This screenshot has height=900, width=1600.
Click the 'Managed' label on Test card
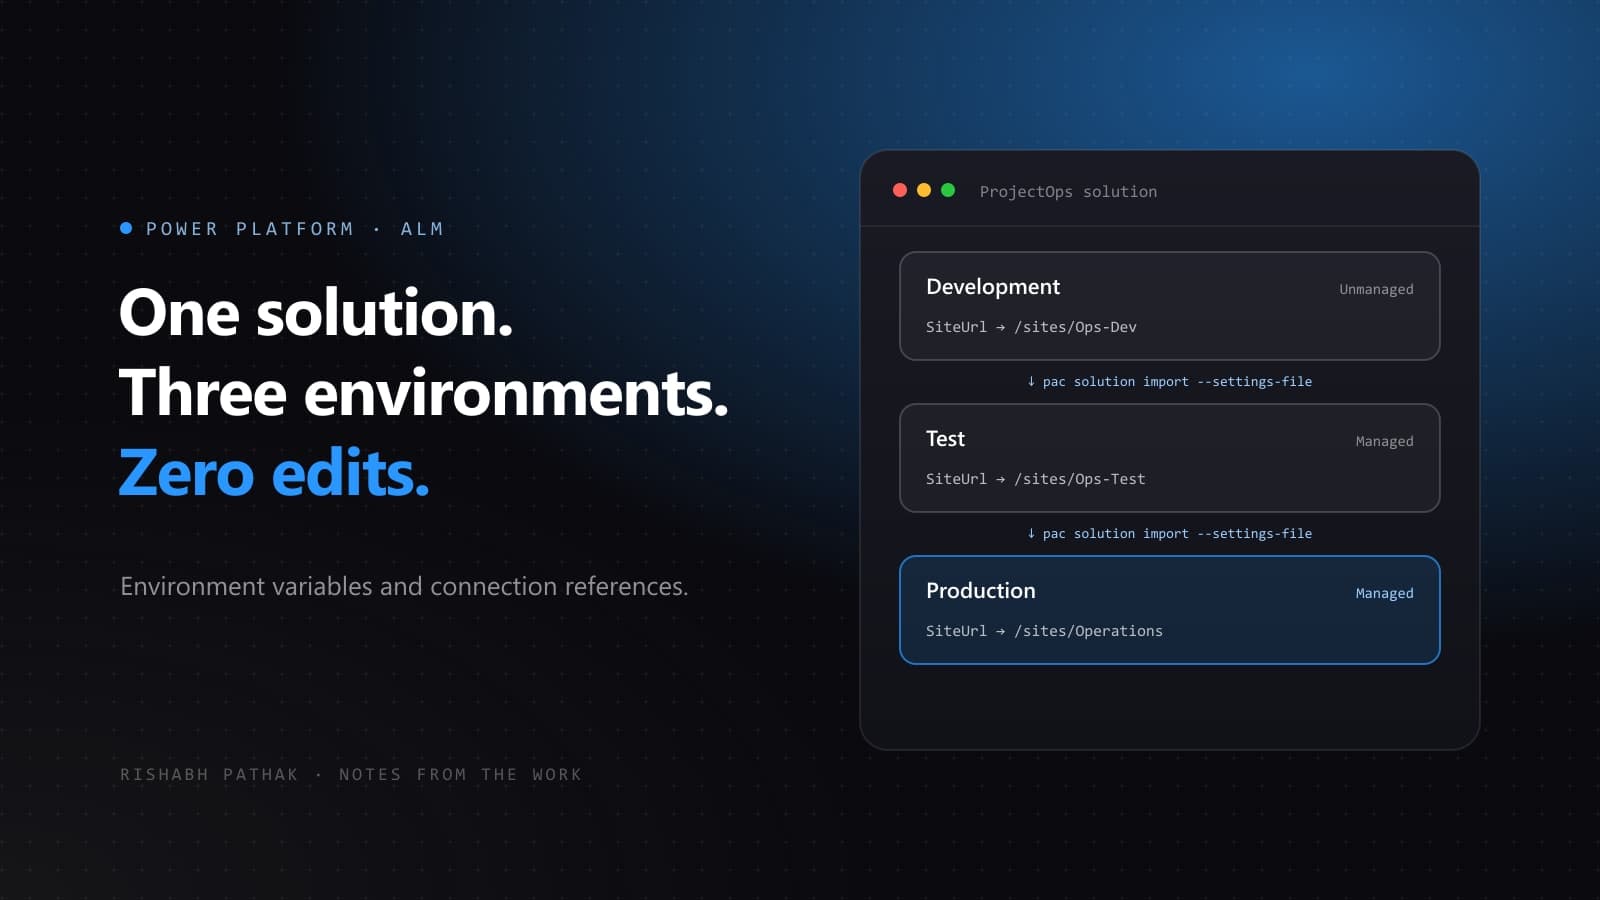(x=1384, y=441)
